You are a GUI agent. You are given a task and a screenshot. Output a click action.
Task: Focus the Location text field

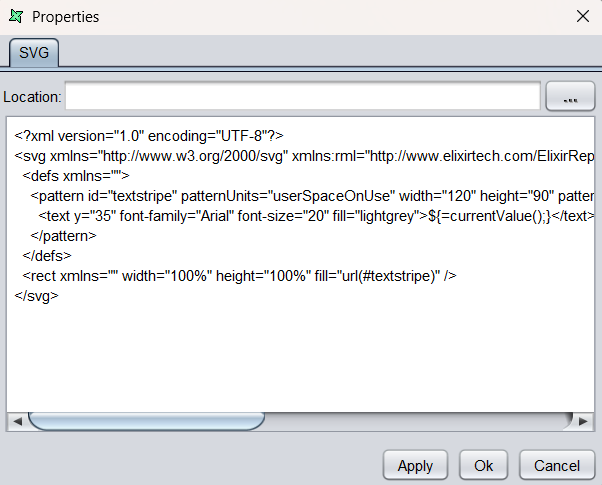click(x=303, y=96)
